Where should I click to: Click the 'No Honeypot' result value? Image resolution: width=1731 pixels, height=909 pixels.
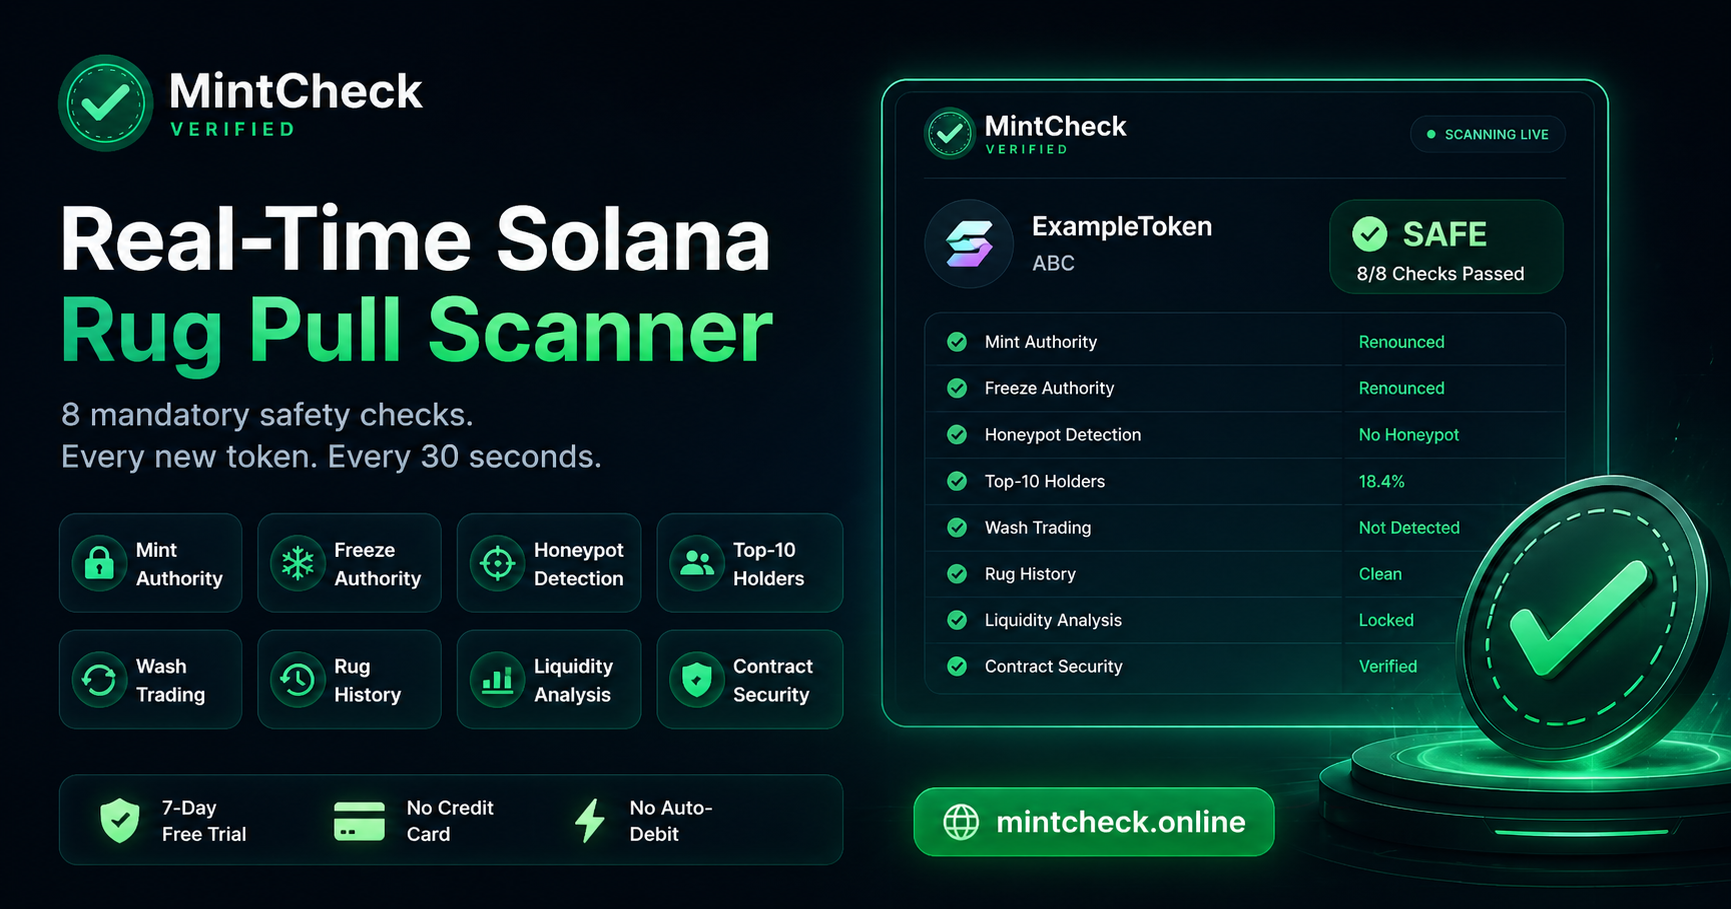(1409, 435)
